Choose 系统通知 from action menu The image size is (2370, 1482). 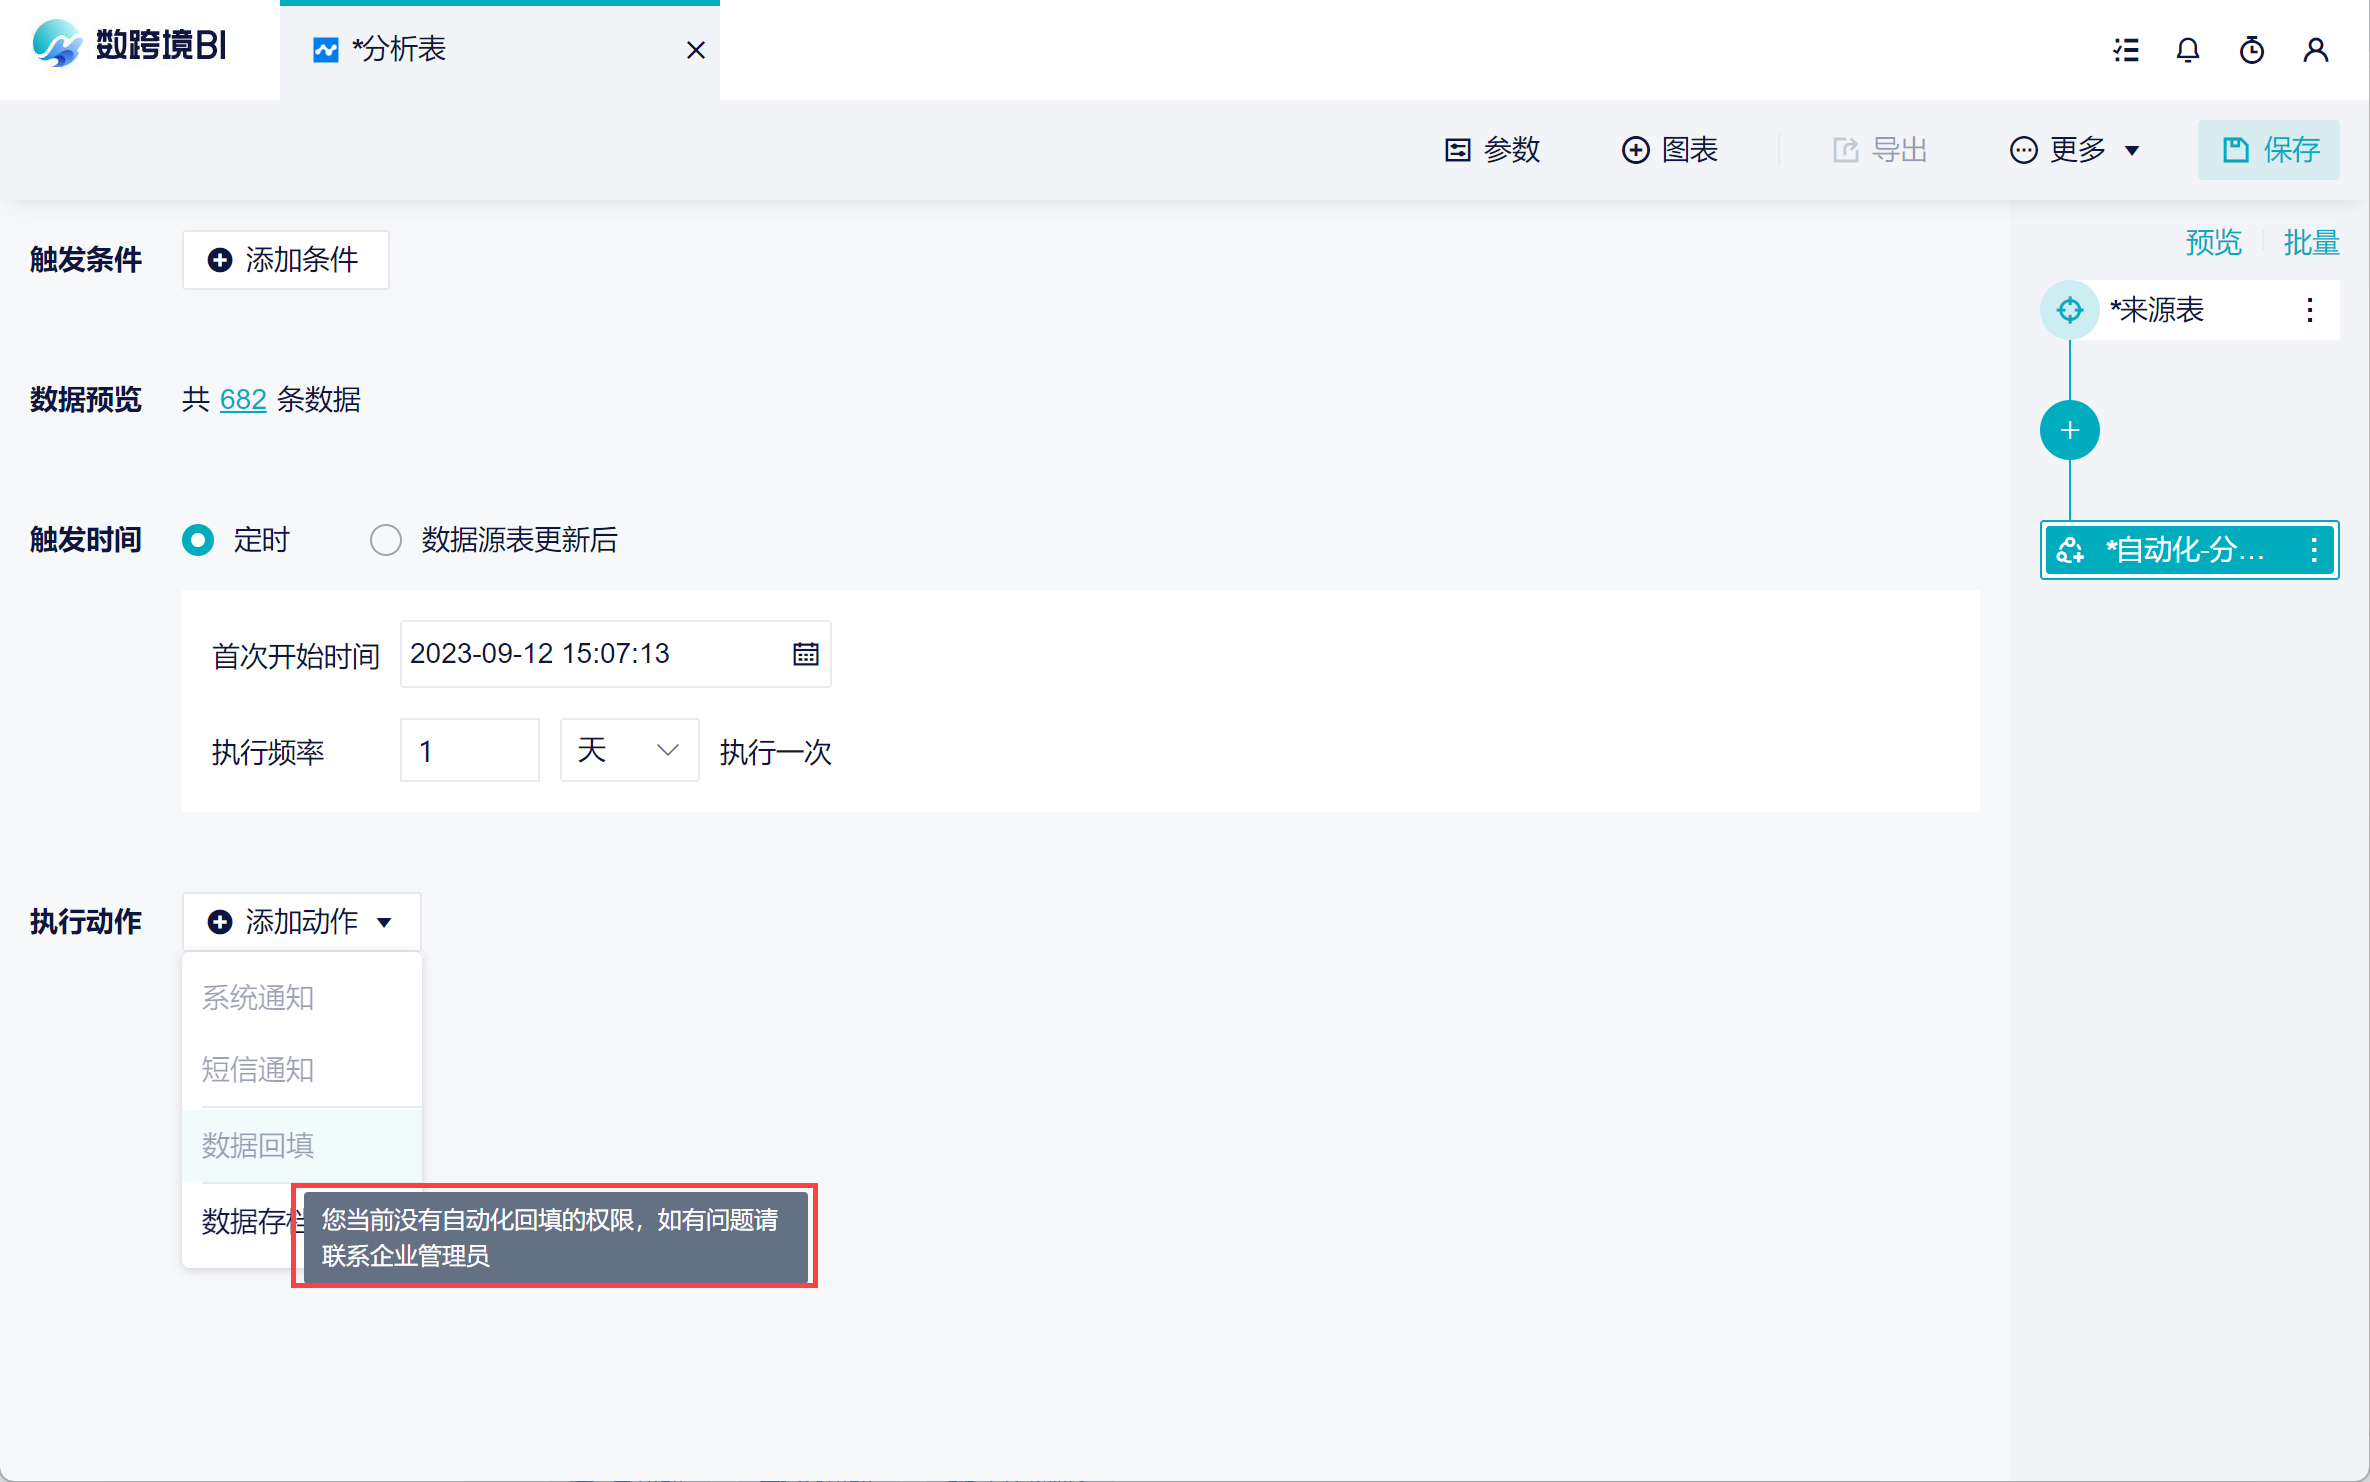258,997
